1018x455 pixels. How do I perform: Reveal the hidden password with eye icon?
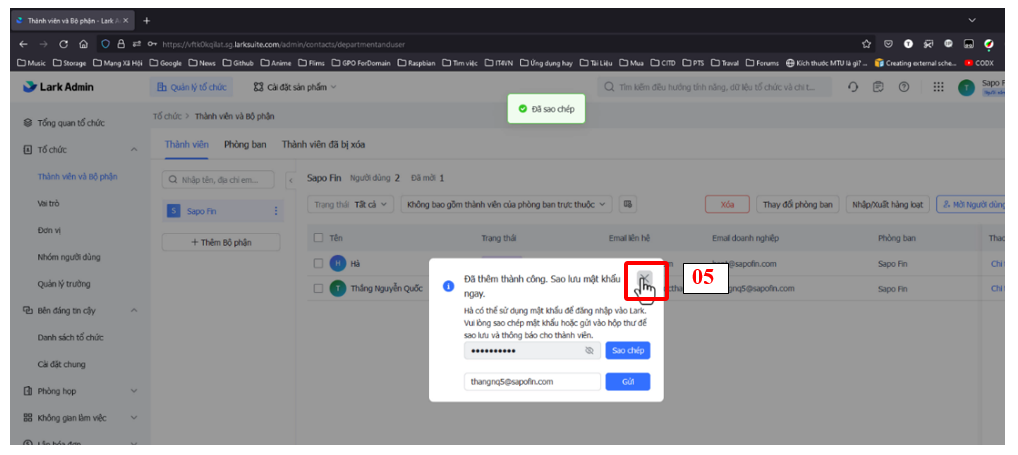click(x=590, y=350)
